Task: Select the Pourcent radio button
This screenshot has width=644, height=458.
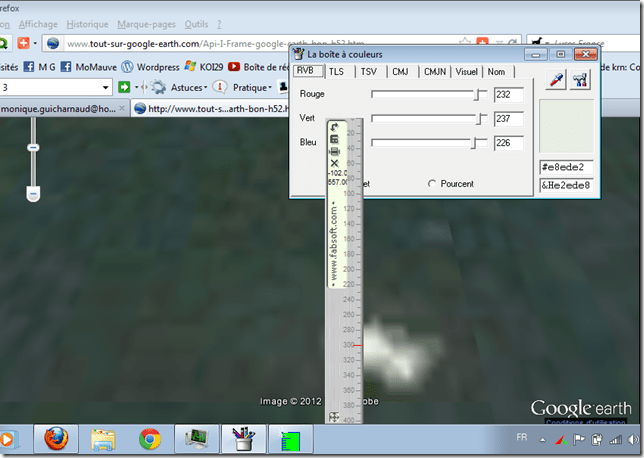Action: click(432, 184)
